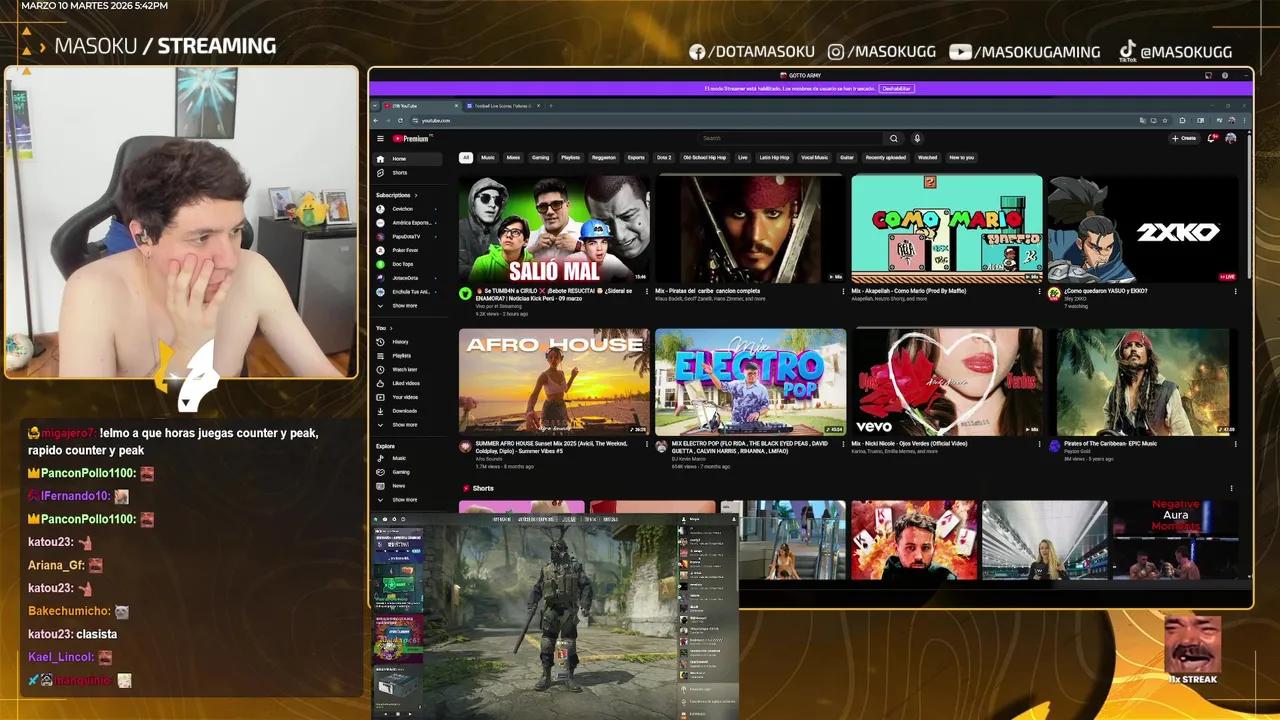Click the YouTube search magnifier button
This screenshot has width=1280, height=720.
click(x=894, y=138)
